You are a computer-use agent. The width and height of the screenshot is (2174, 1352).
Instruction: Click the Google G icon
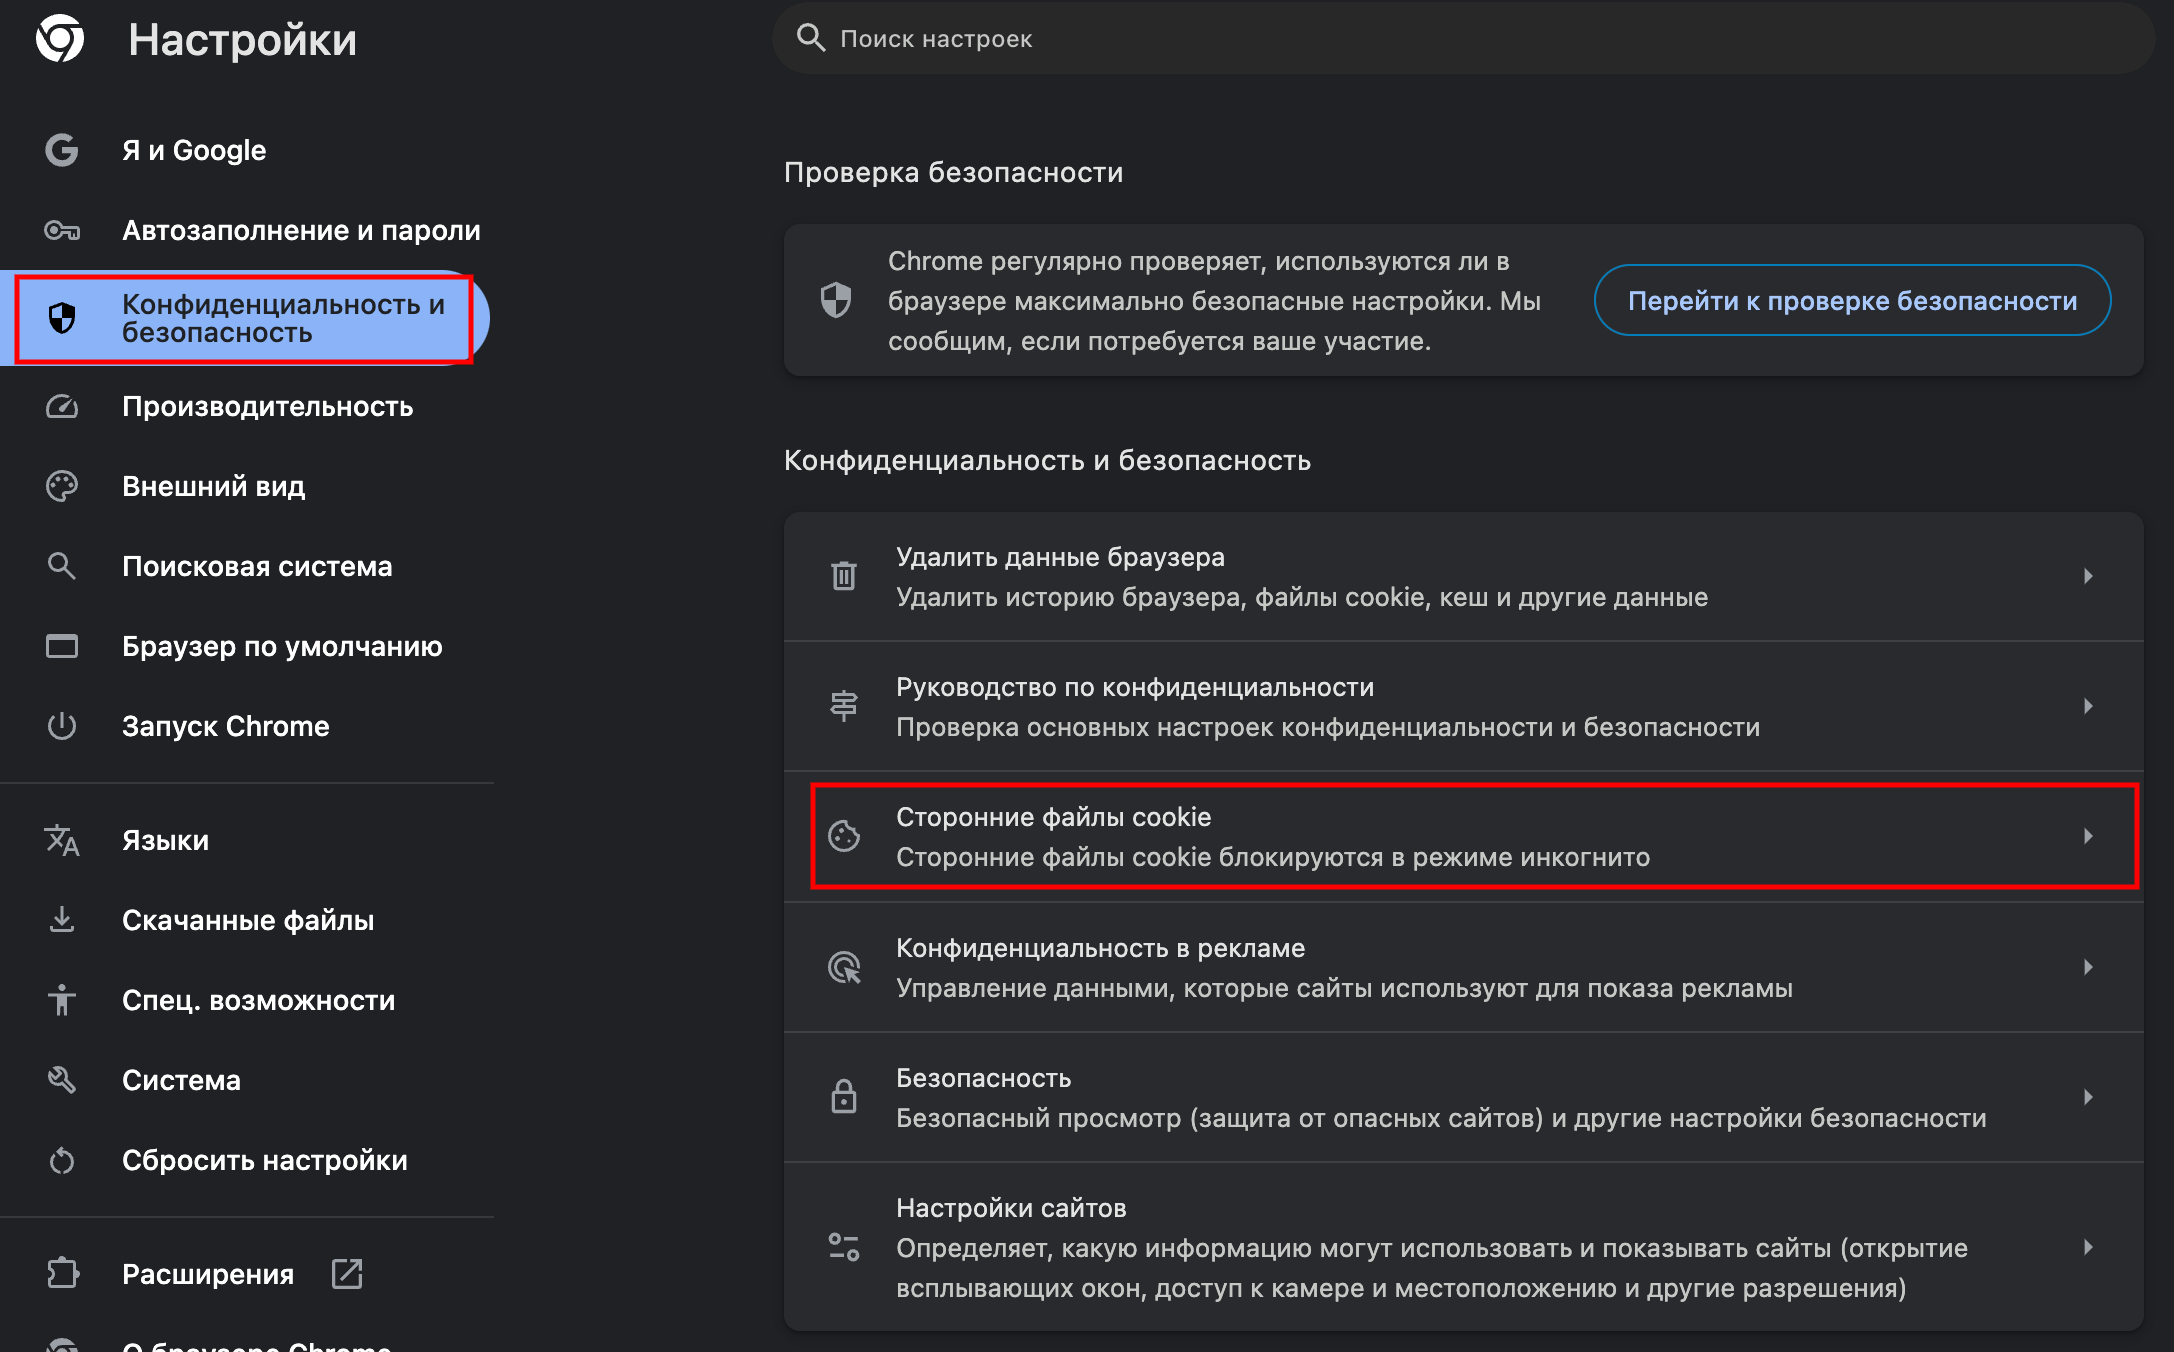(x=62, y=150)
